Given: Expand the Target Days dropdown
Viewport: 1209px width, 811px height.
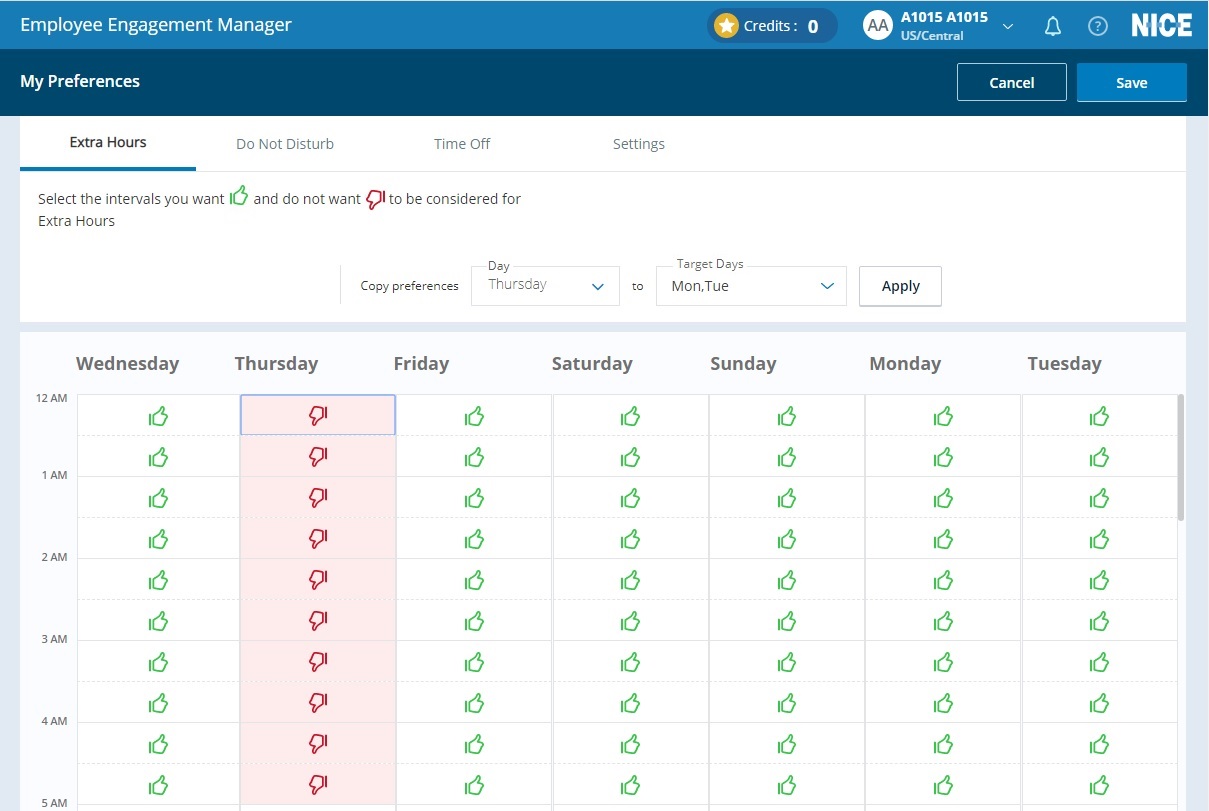Looking at the screenshot, I should (751, 286).
